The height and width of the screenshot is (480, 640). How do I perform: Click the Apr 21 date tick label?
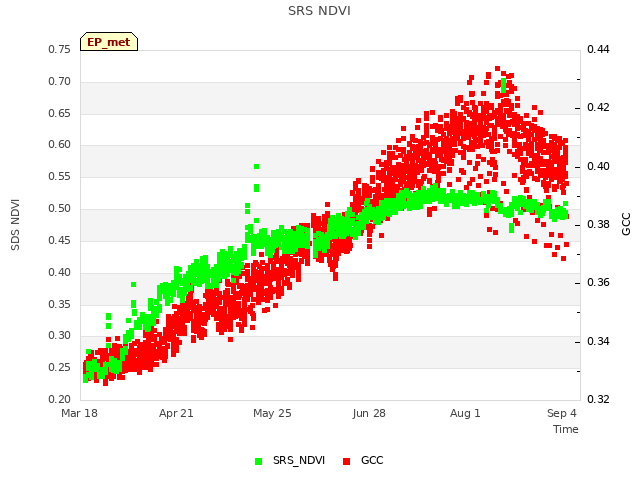click(x=176, y=413)
